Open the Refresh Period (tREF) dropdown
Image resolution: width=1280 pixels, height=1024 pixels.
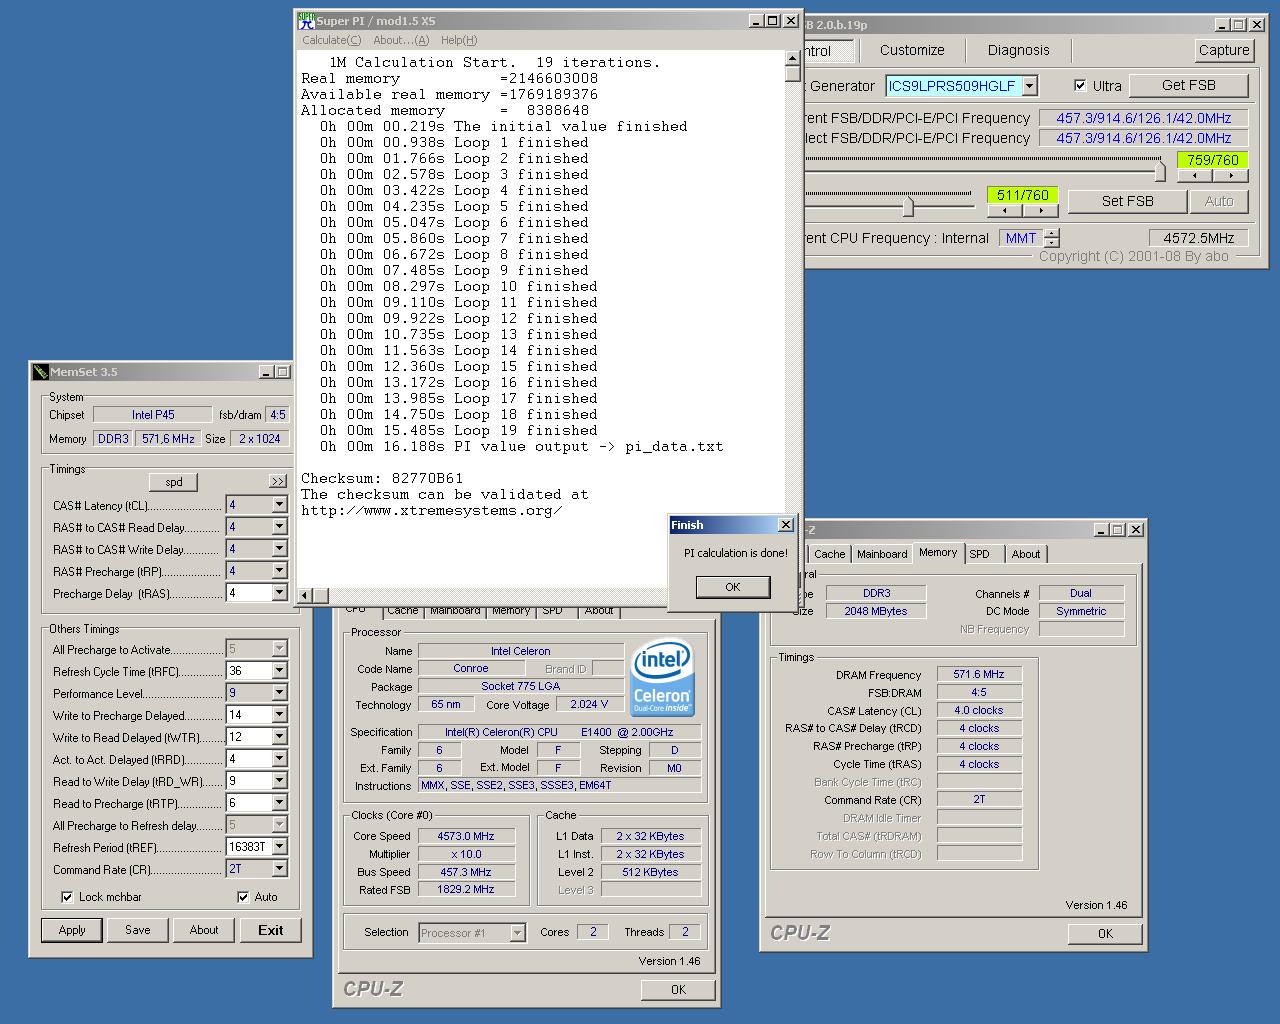tap(279, 847)
